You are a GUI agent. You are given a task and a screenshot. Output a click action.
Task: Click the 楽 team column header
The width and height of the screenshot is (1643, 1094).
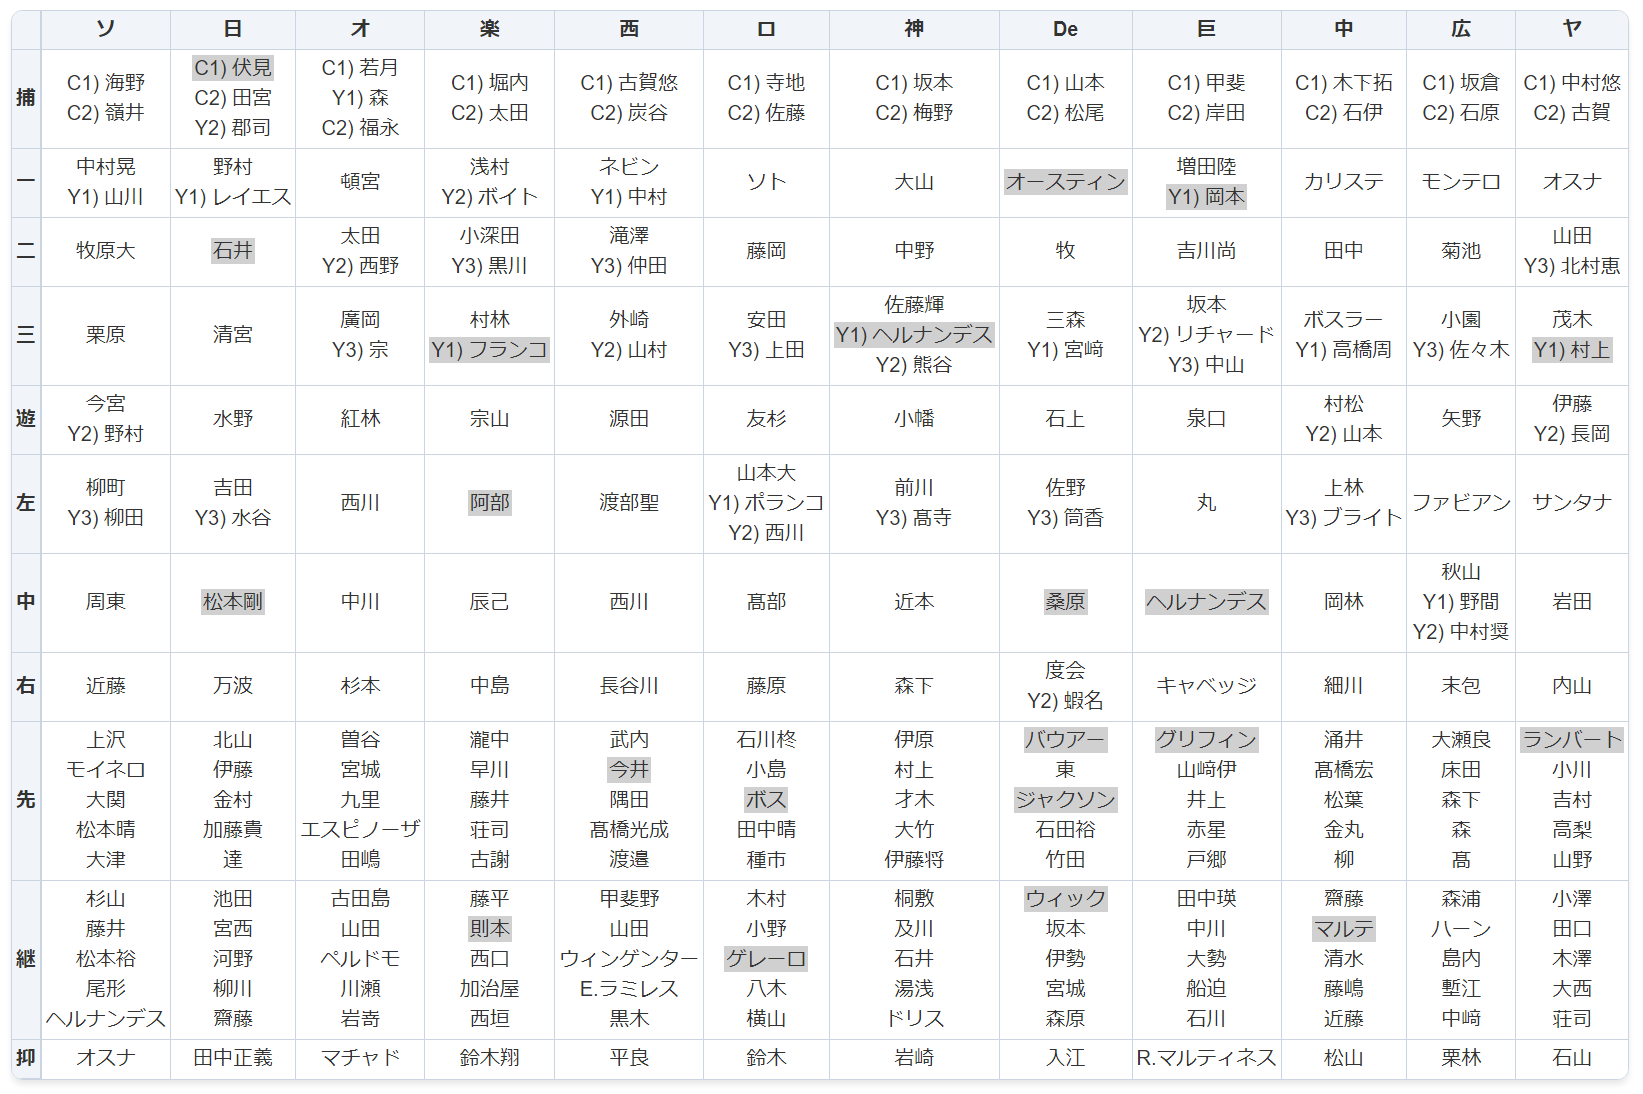489,29
